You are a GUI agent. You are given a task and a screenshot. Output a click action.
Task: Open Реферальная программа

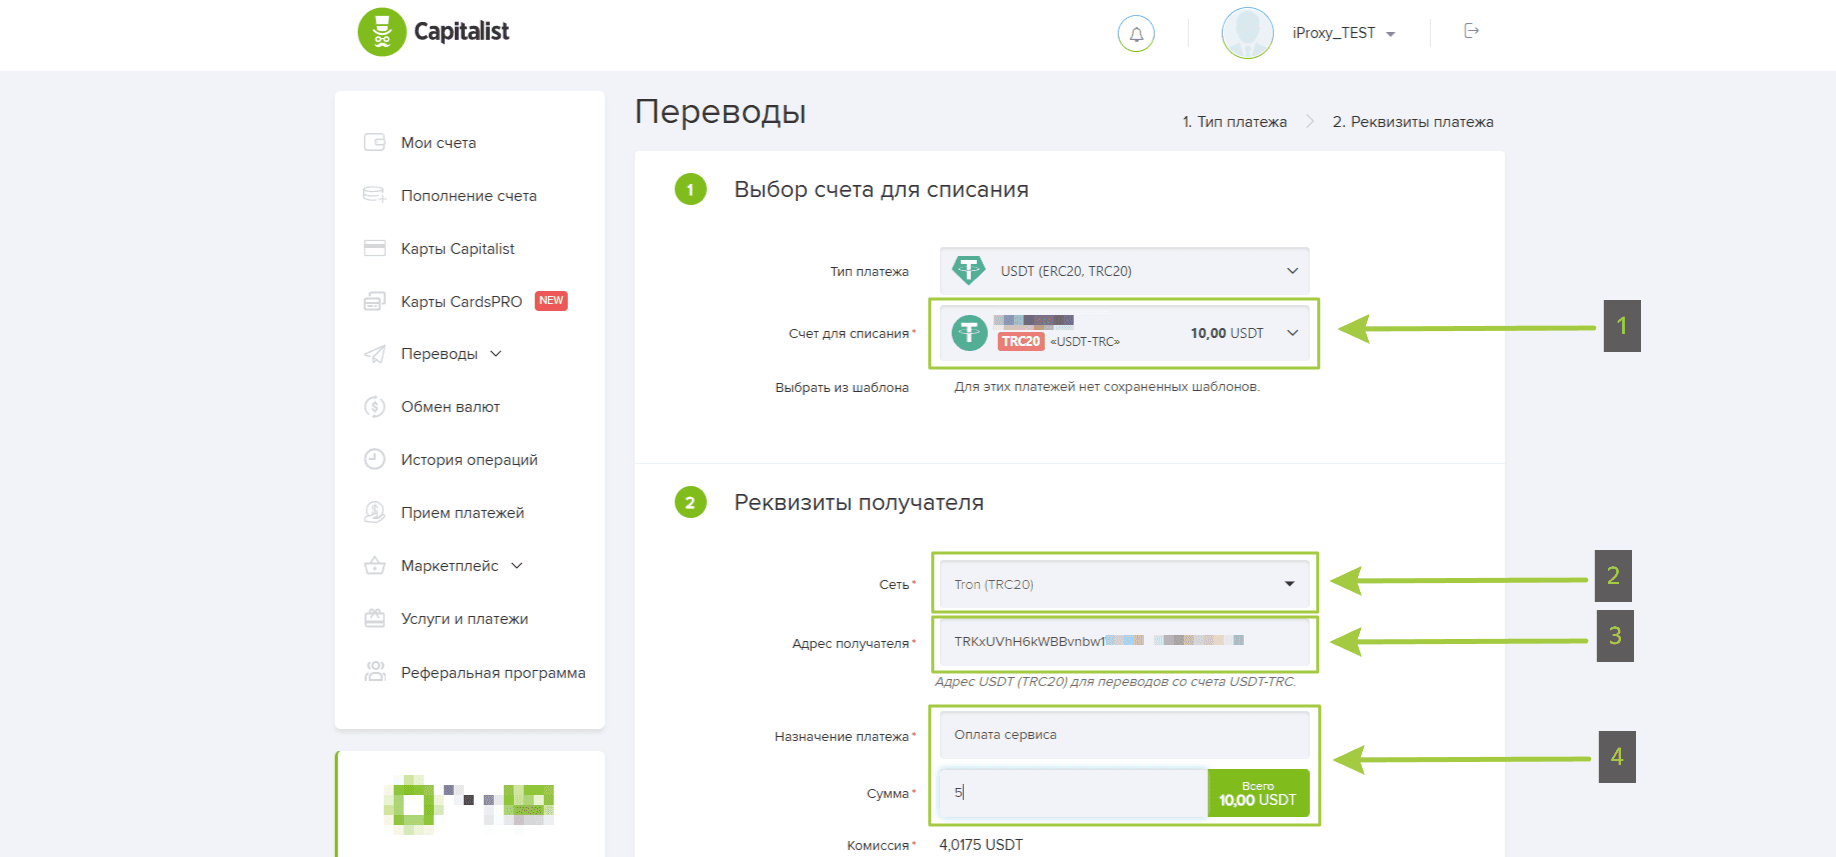coord(493,673)
